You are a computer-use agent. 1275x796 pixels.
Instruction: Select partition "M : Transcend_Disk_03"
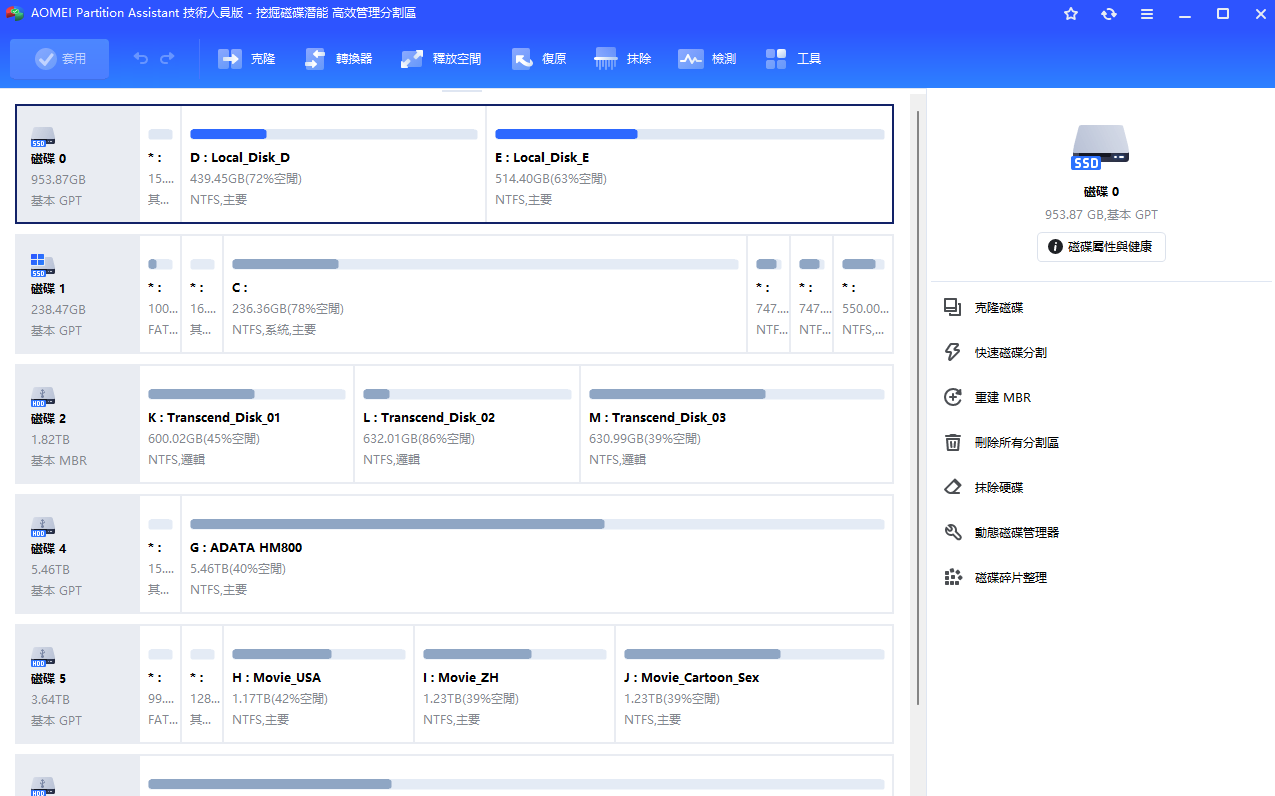[737, 424]
